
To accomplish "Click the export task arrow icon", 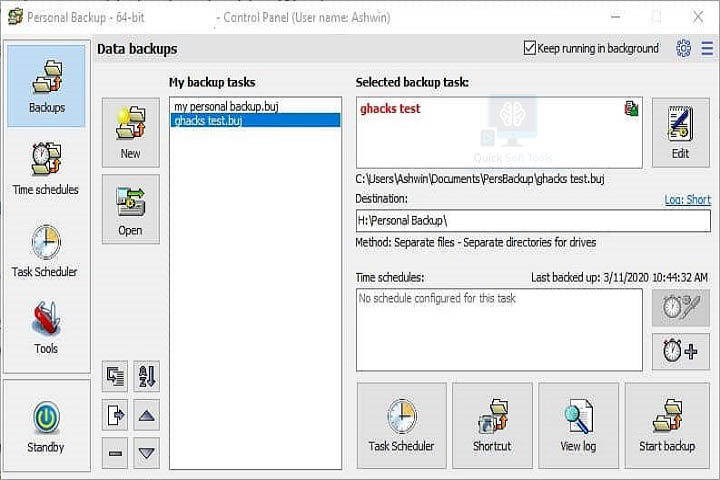I will pyautogui.click(x=115, y=415).
